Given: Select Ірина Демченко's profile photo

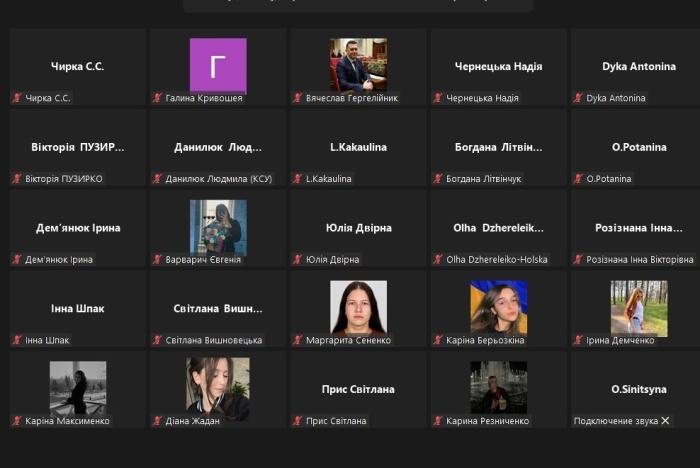Looking at the screenshot, I should pyautogui.click(x=638, y=307).
